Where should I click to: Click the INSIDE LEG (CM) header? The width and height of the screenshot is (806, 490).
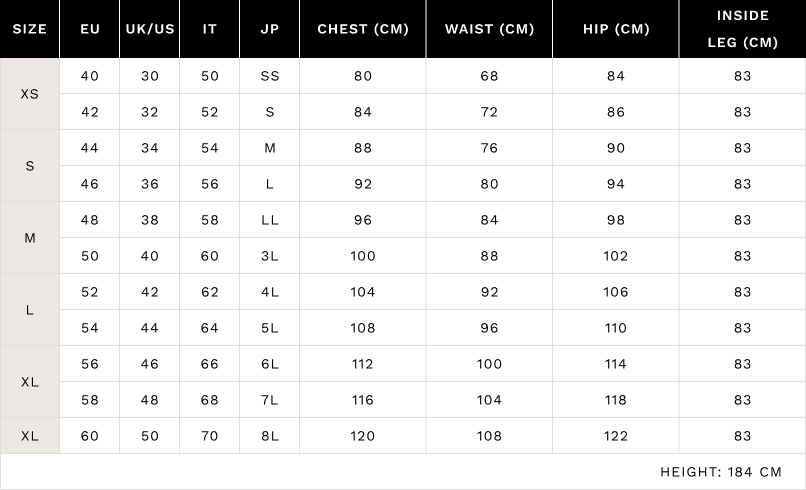click(742, 29)
